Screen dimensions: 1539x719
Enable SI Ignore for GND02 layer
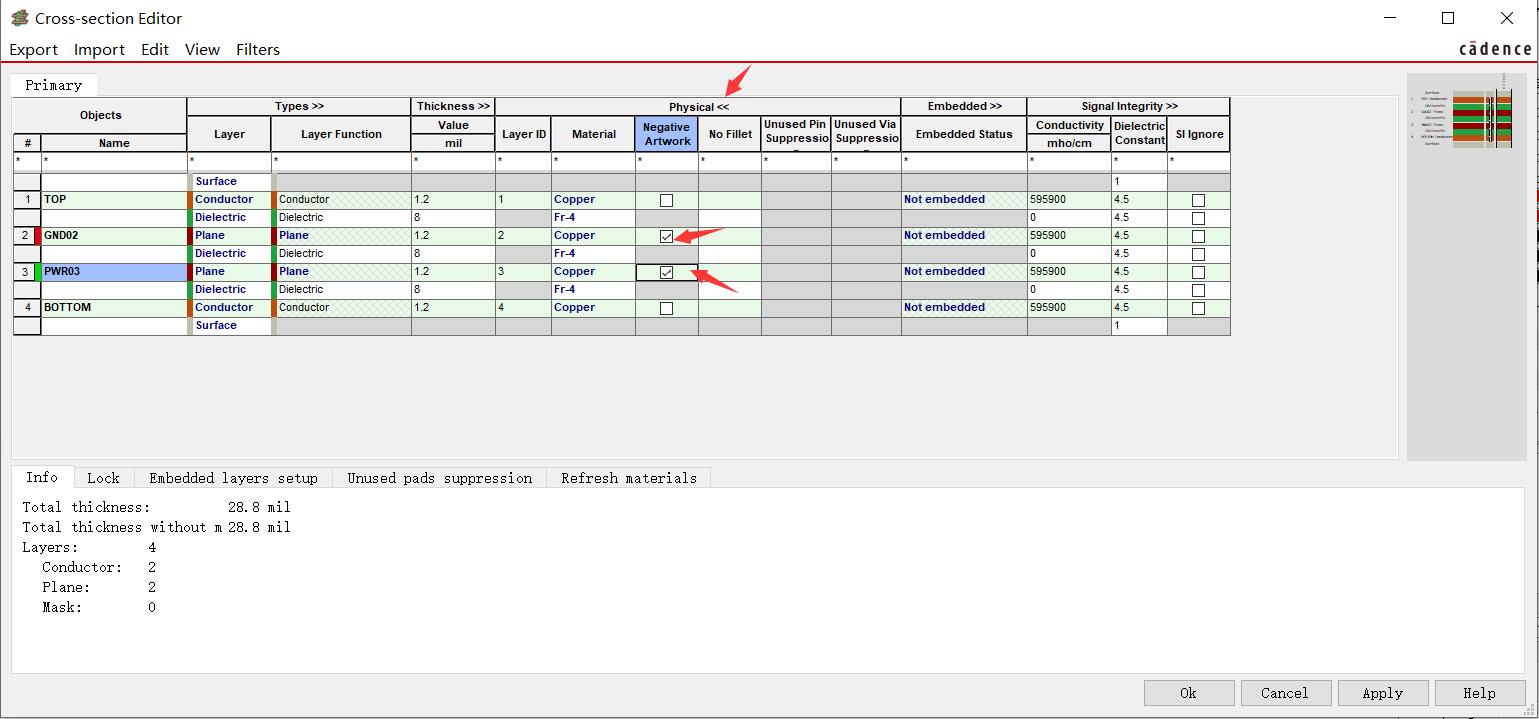(1198, 236)
